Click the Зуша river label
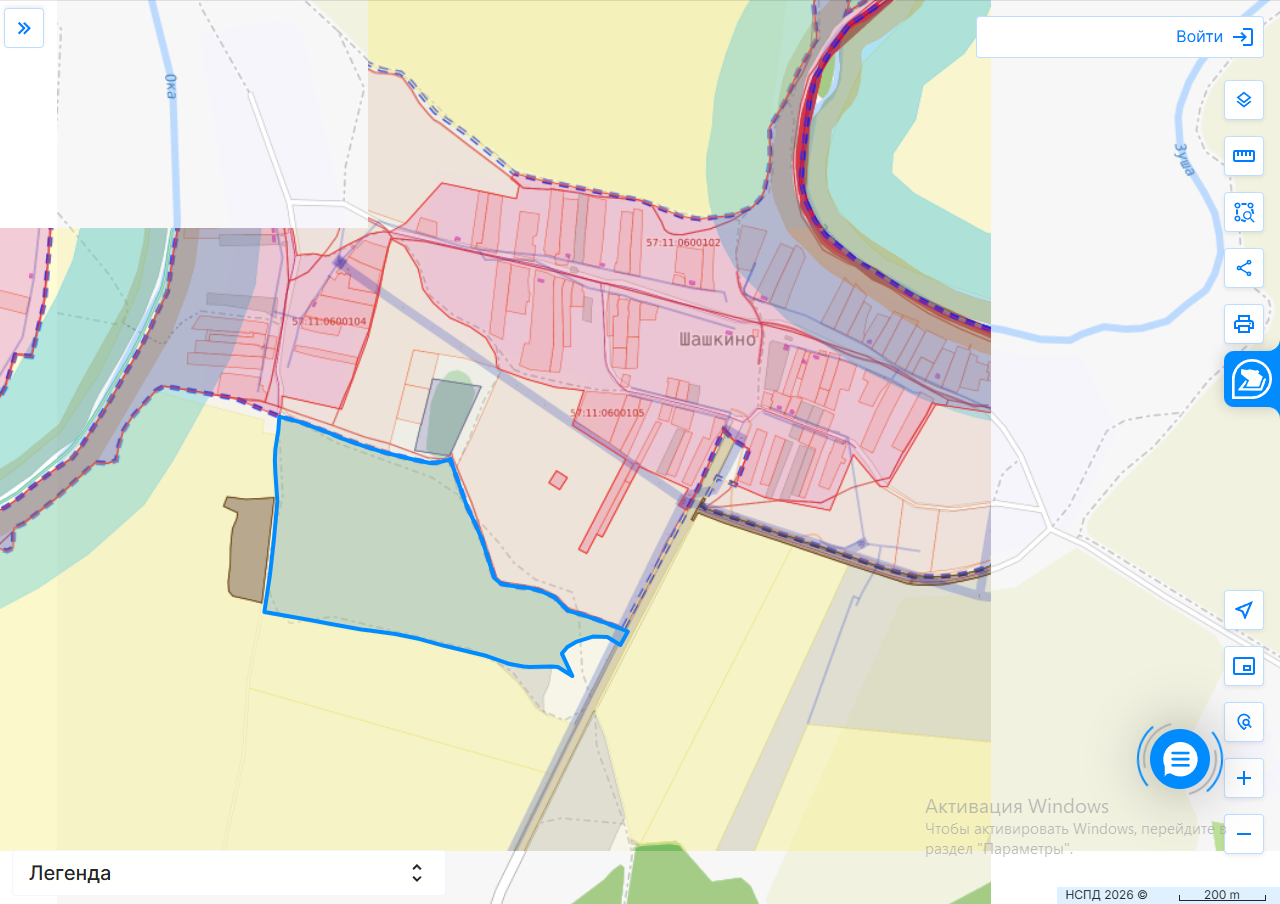 pos(1184,160)
